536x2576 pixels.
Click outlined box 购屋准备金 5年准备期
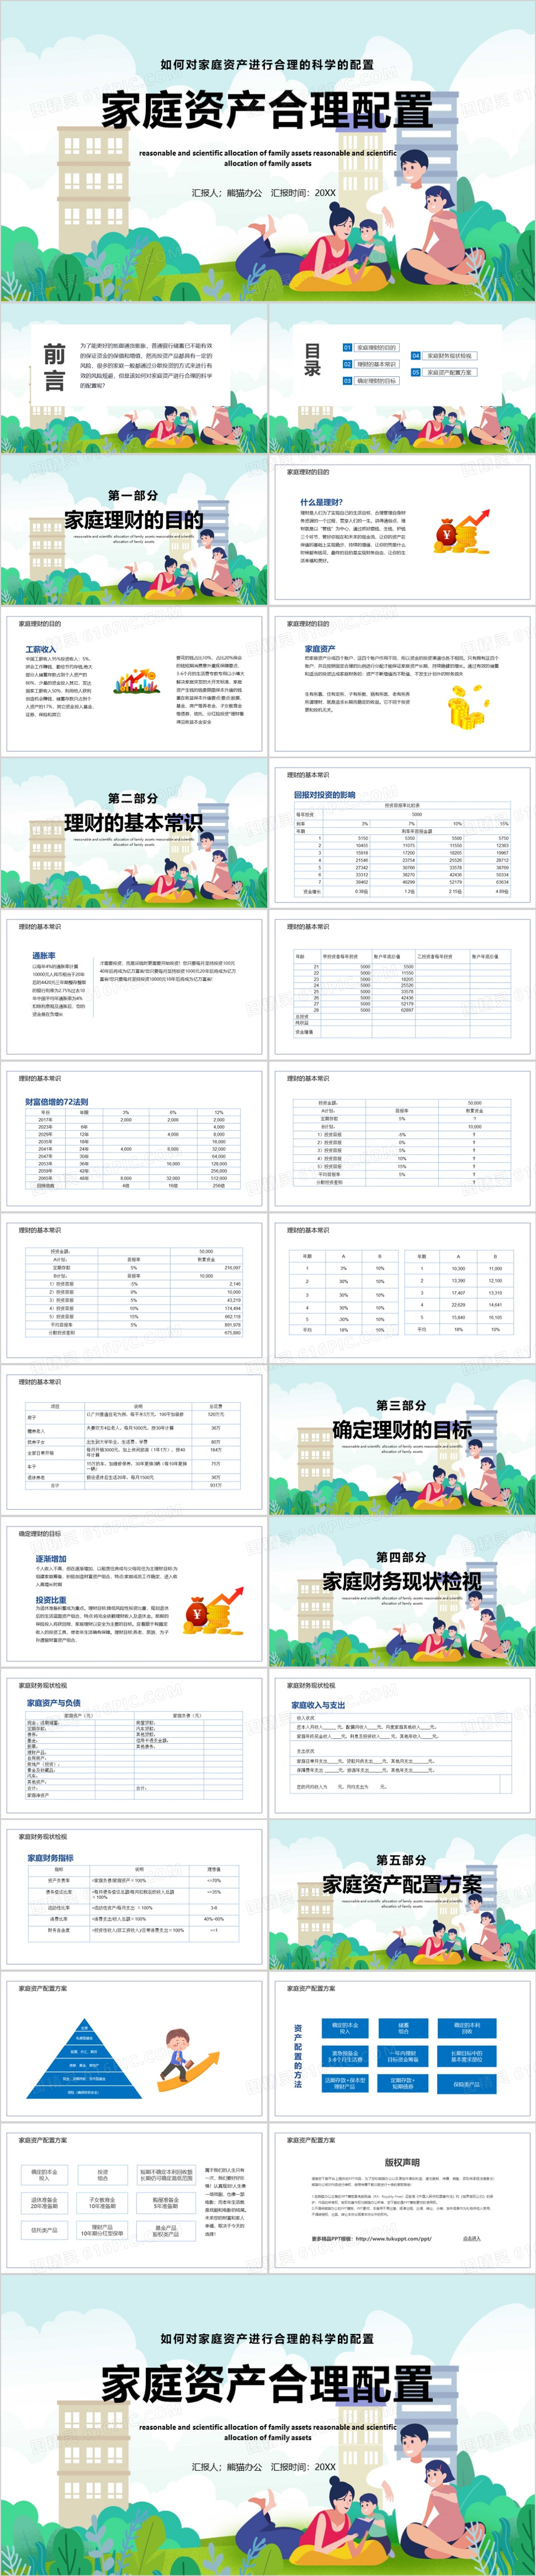tap(165, 2202)
